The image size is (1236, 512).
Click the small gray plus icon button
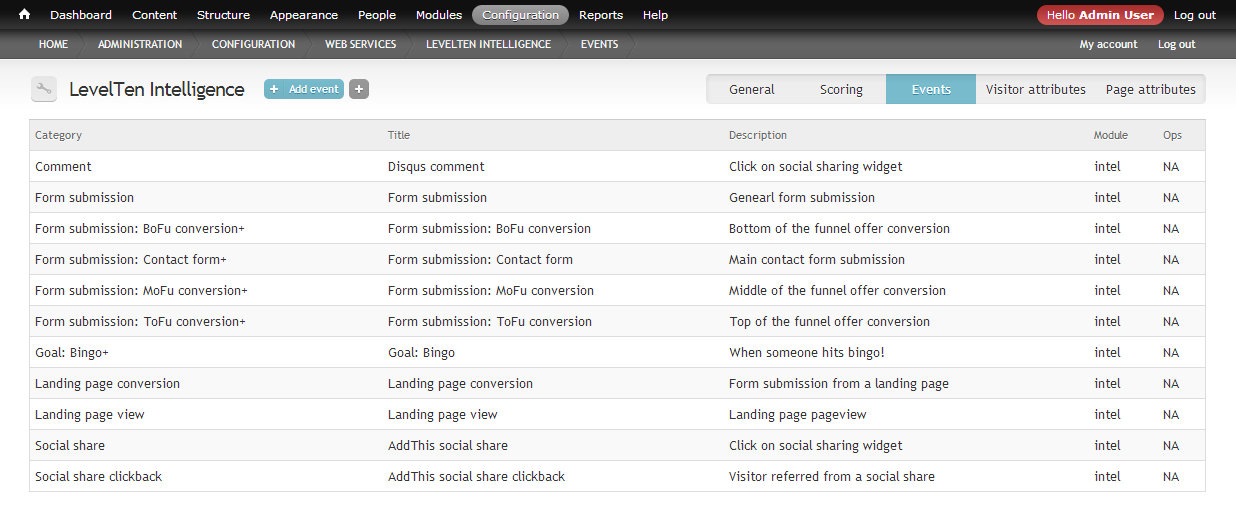[x=359, y=89]
